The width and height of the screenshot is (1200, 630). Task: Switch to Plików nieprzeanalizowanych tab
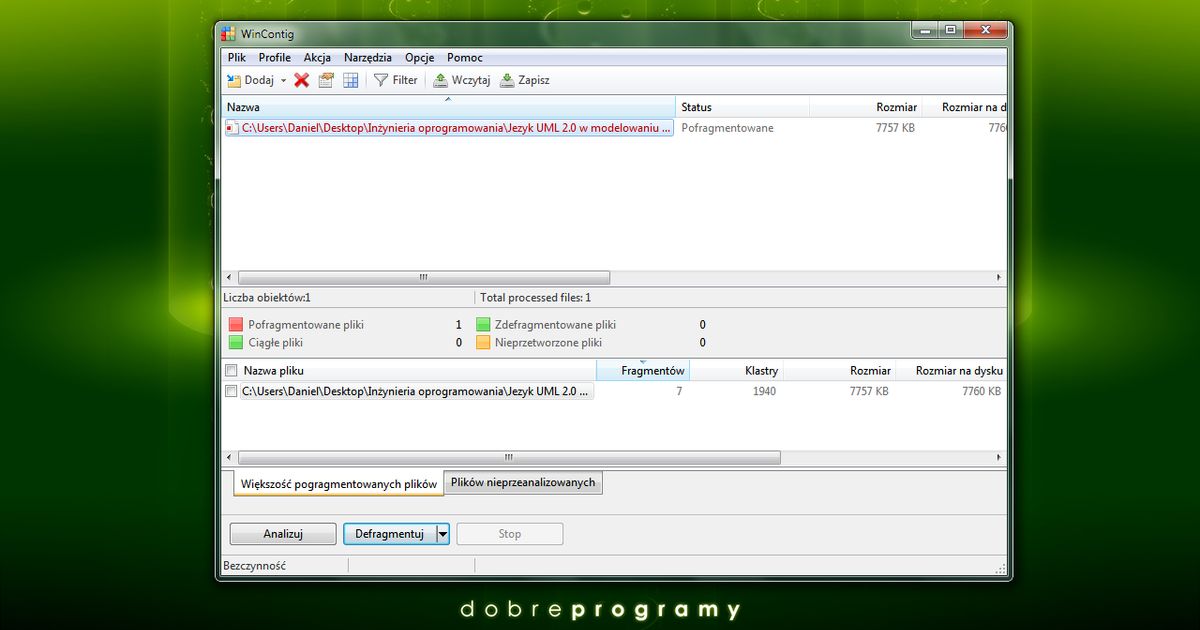523,483
